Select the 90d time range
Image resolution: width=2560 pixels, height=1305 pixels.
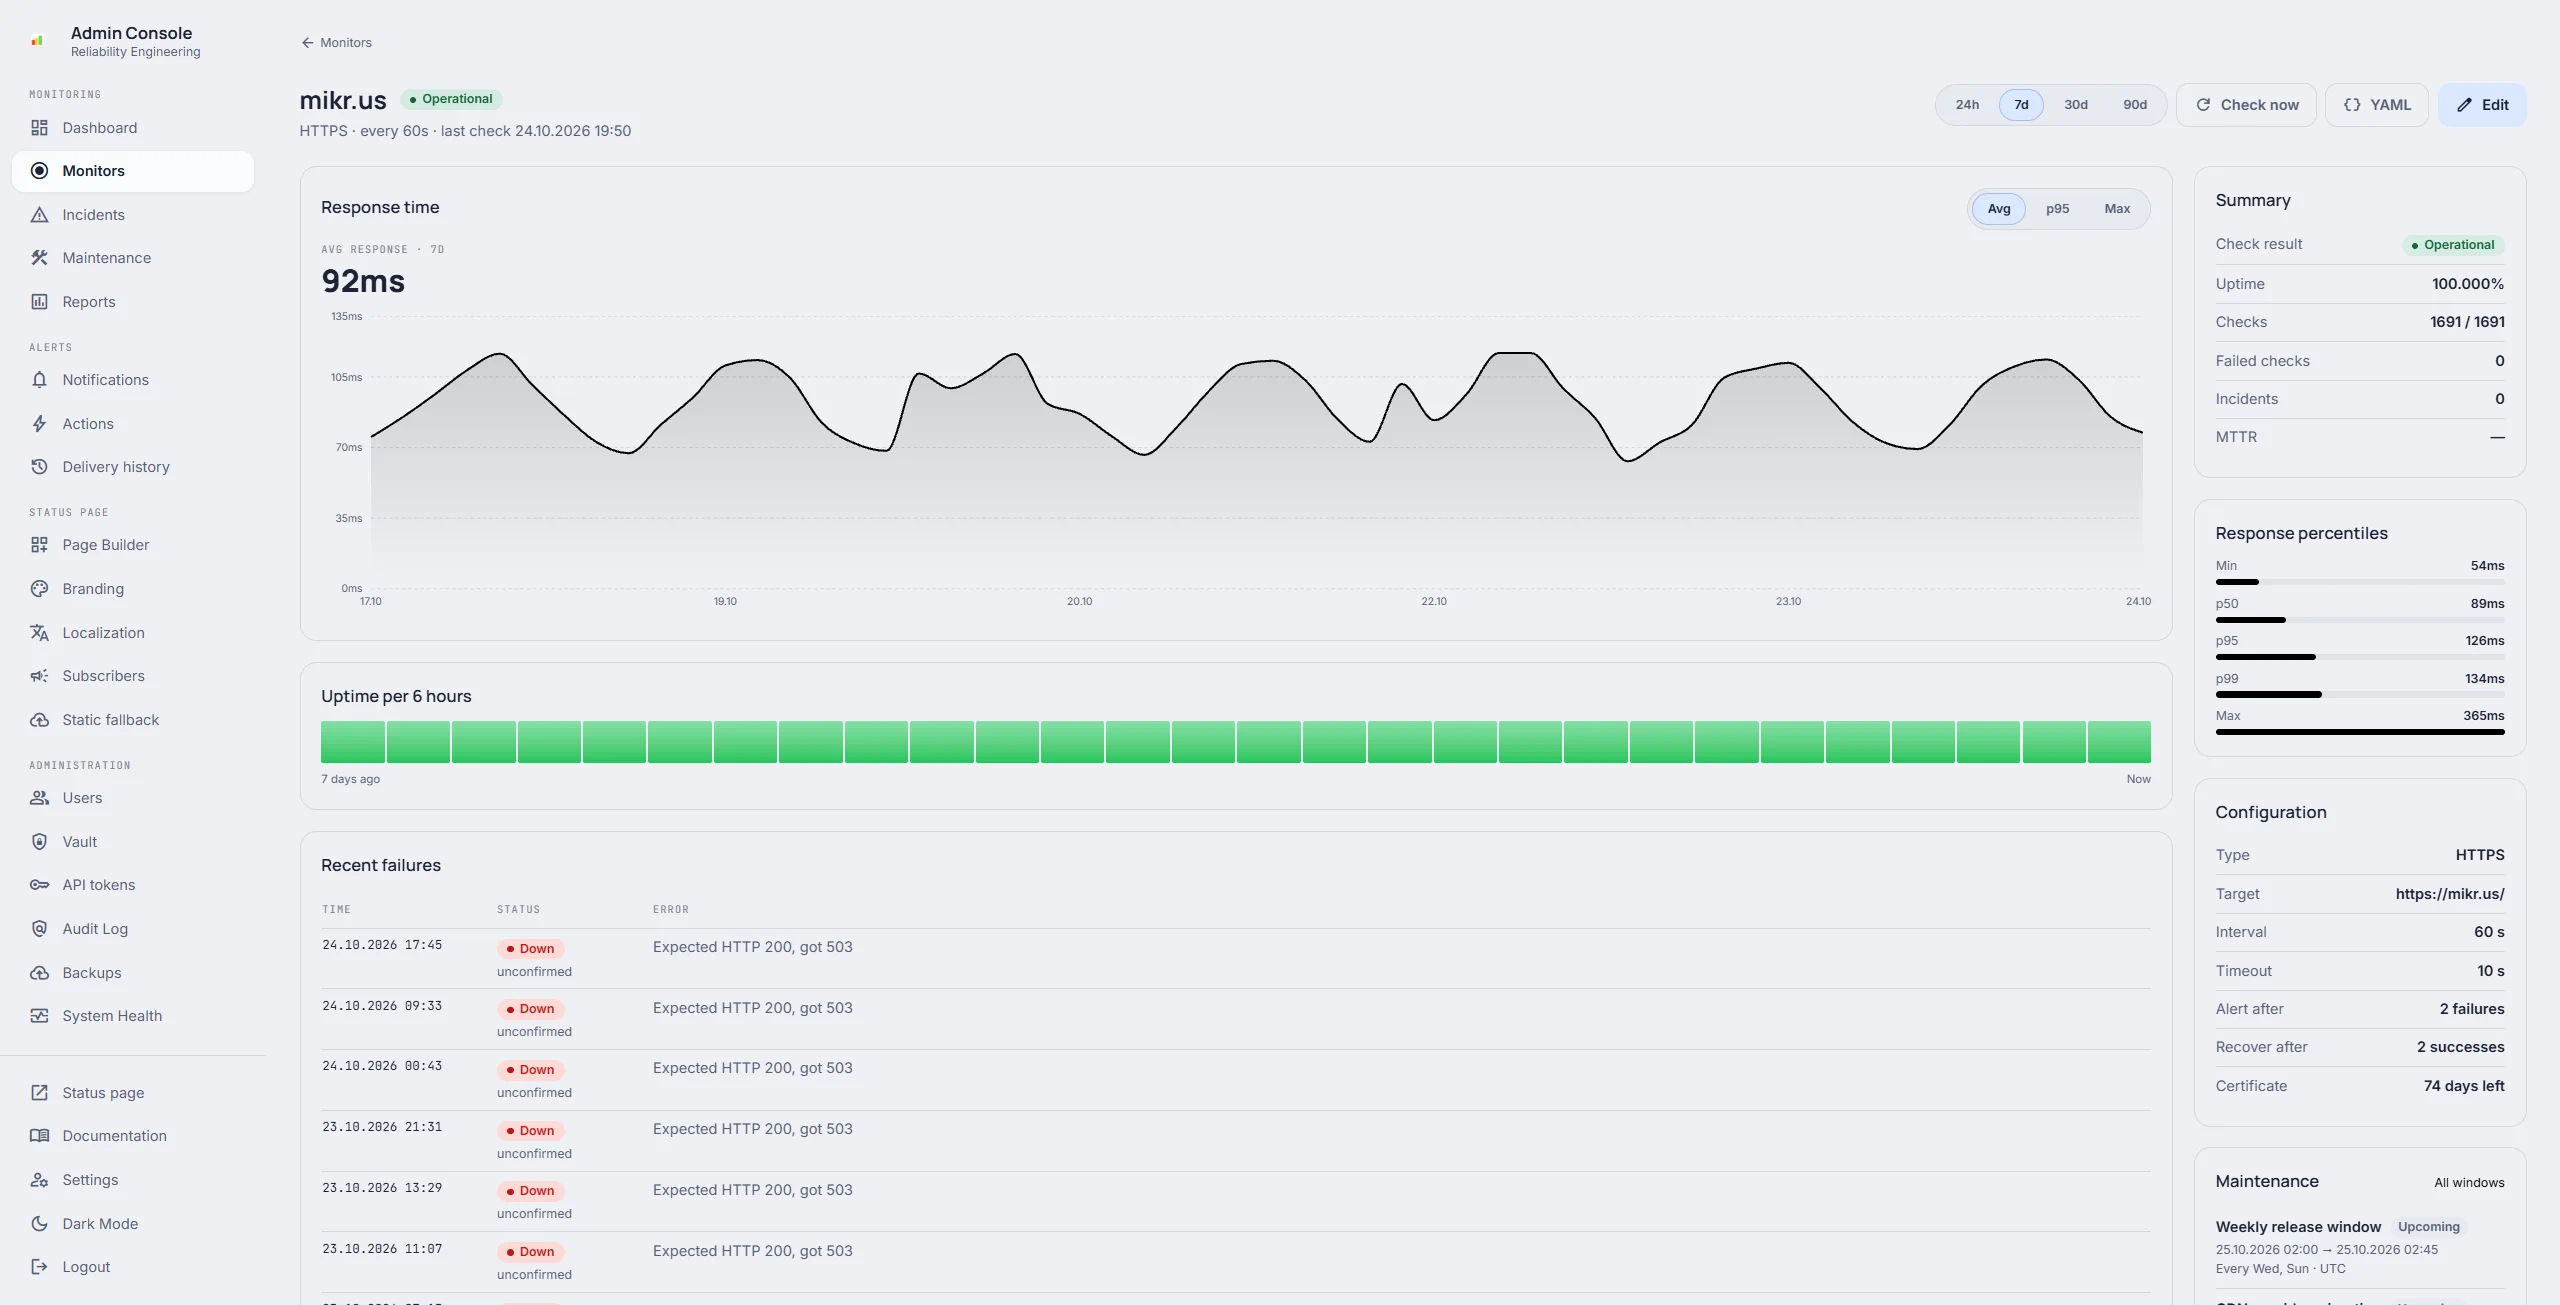coord(2135,105)
